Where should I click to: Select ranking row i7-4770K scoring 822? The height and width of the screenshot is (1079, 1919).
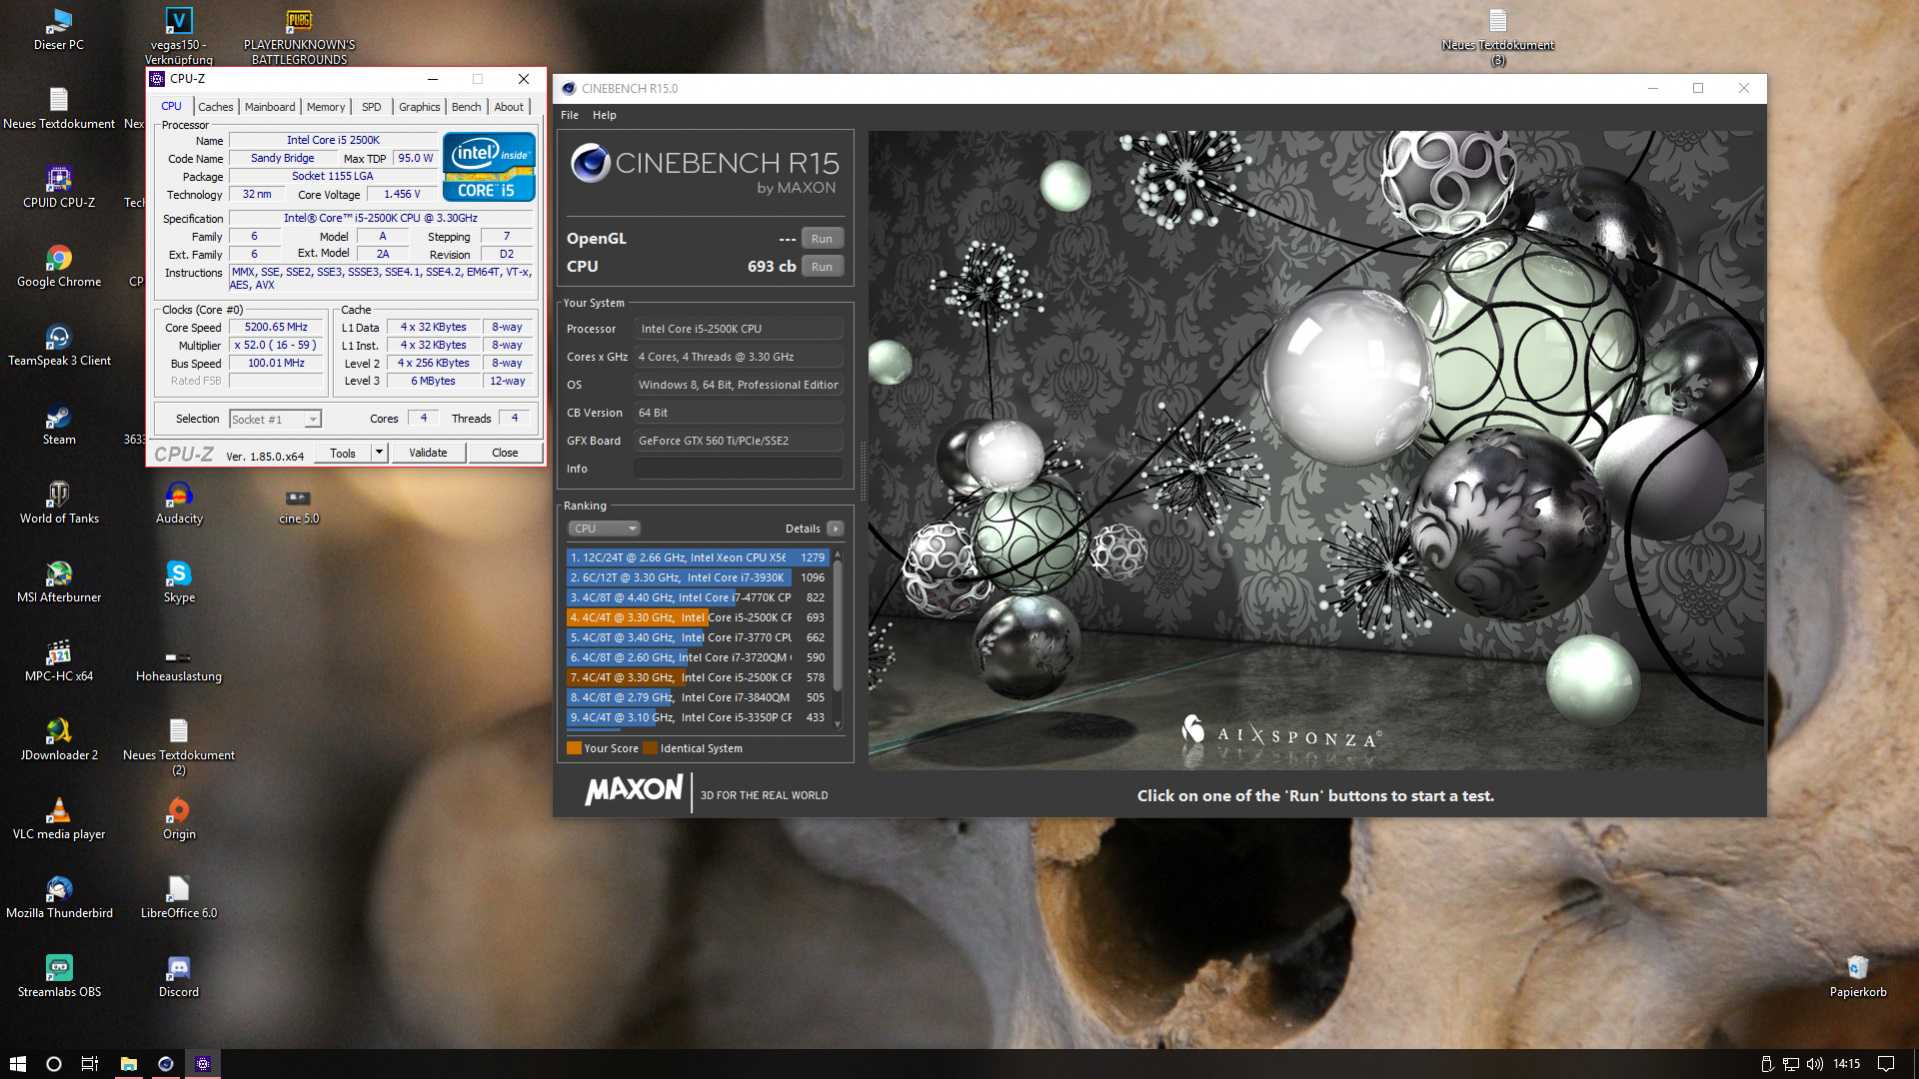pos(697,598)
